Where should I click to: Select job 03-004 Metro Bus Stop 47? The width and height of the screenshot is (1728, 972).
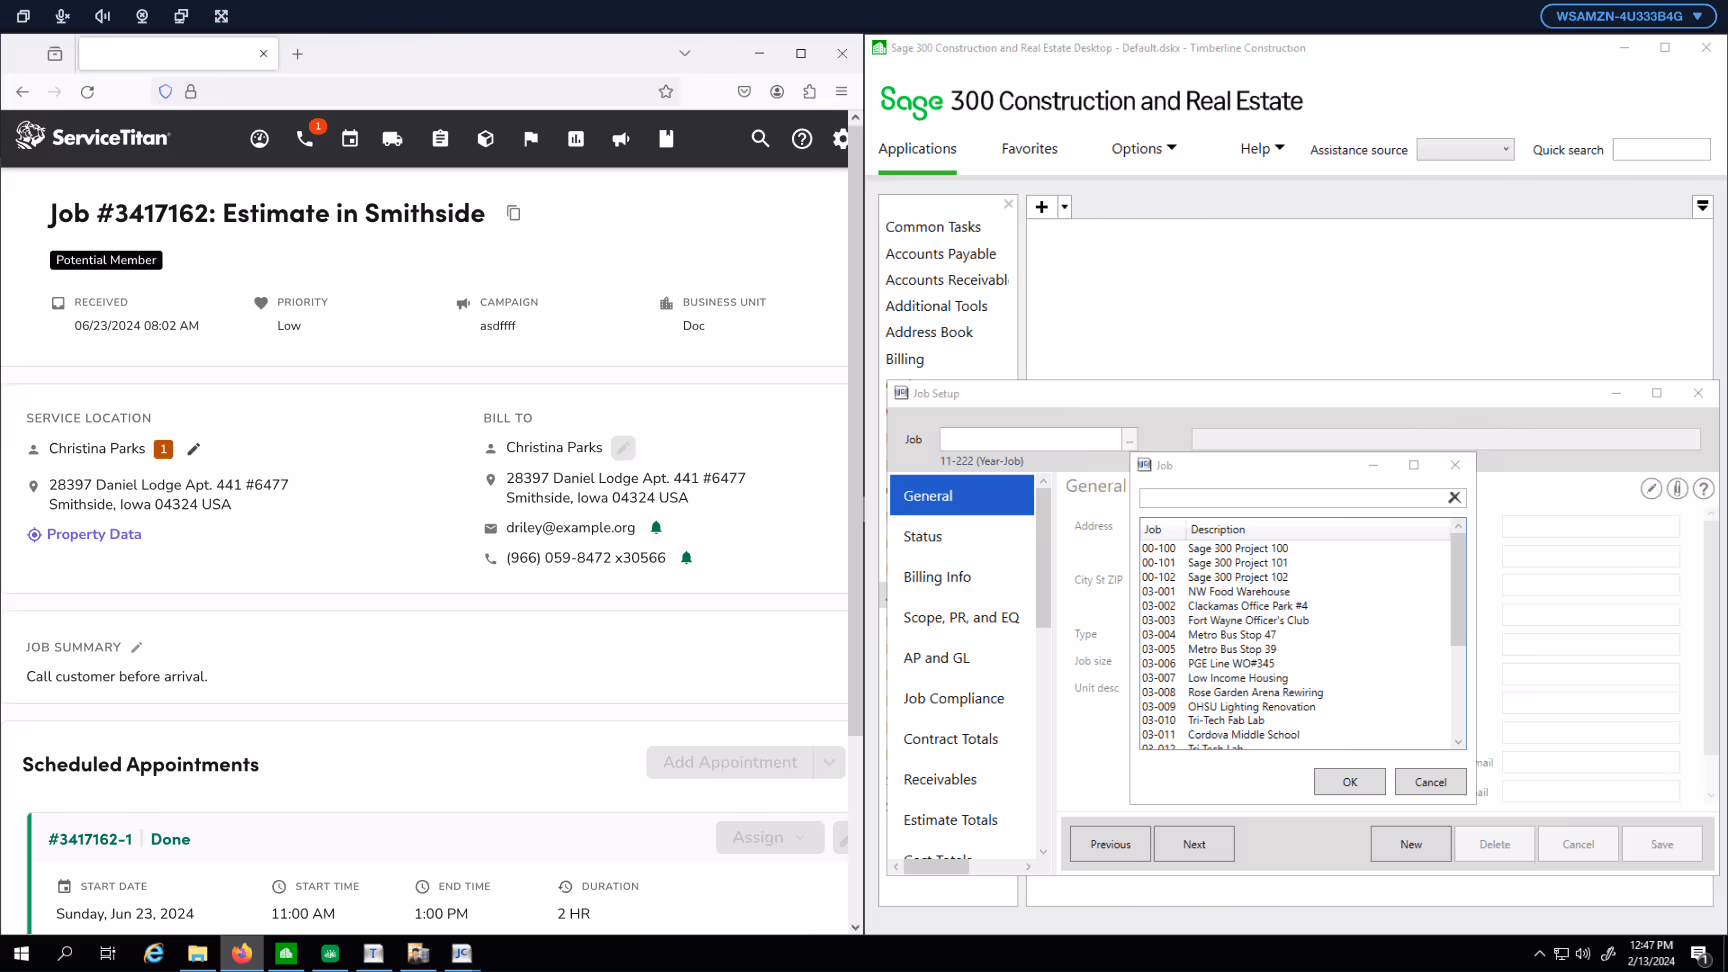pos(1295,635)
